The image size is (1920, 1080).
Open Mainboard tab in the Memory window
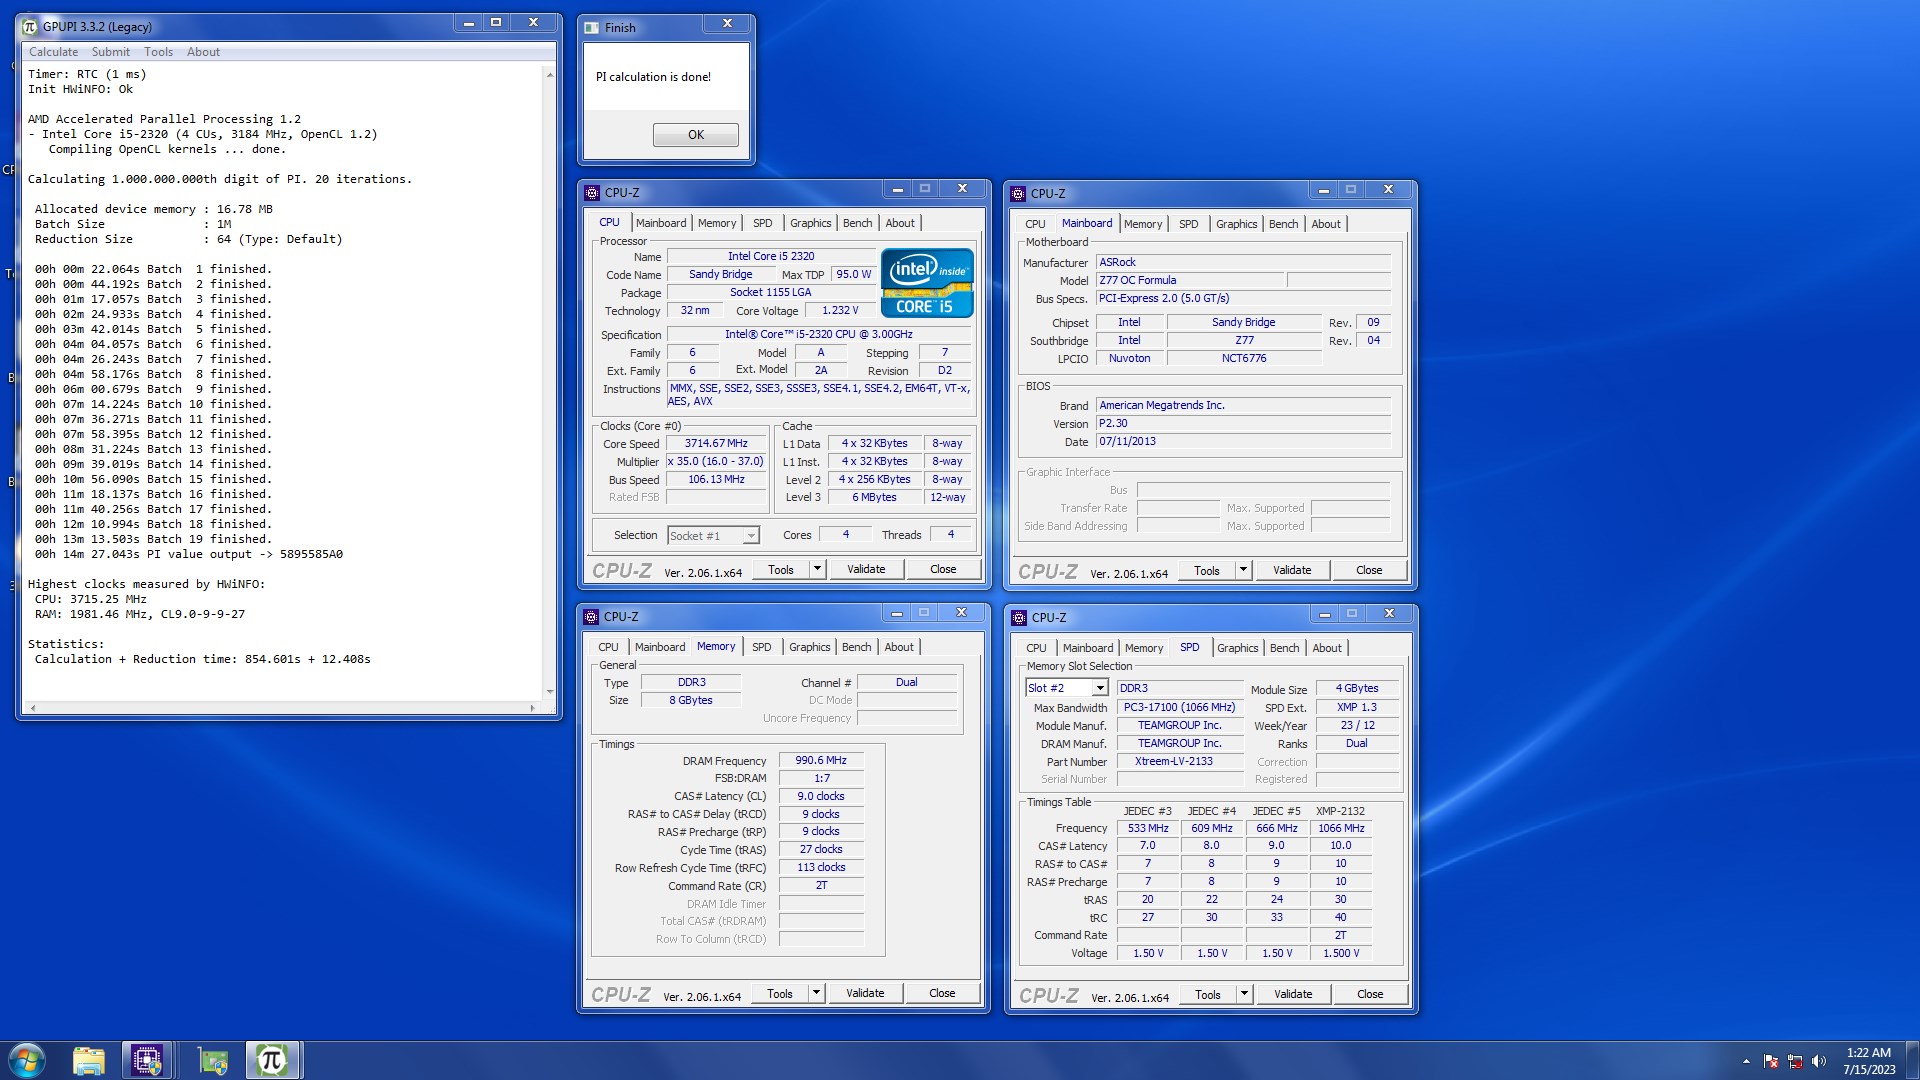point(660,647)
